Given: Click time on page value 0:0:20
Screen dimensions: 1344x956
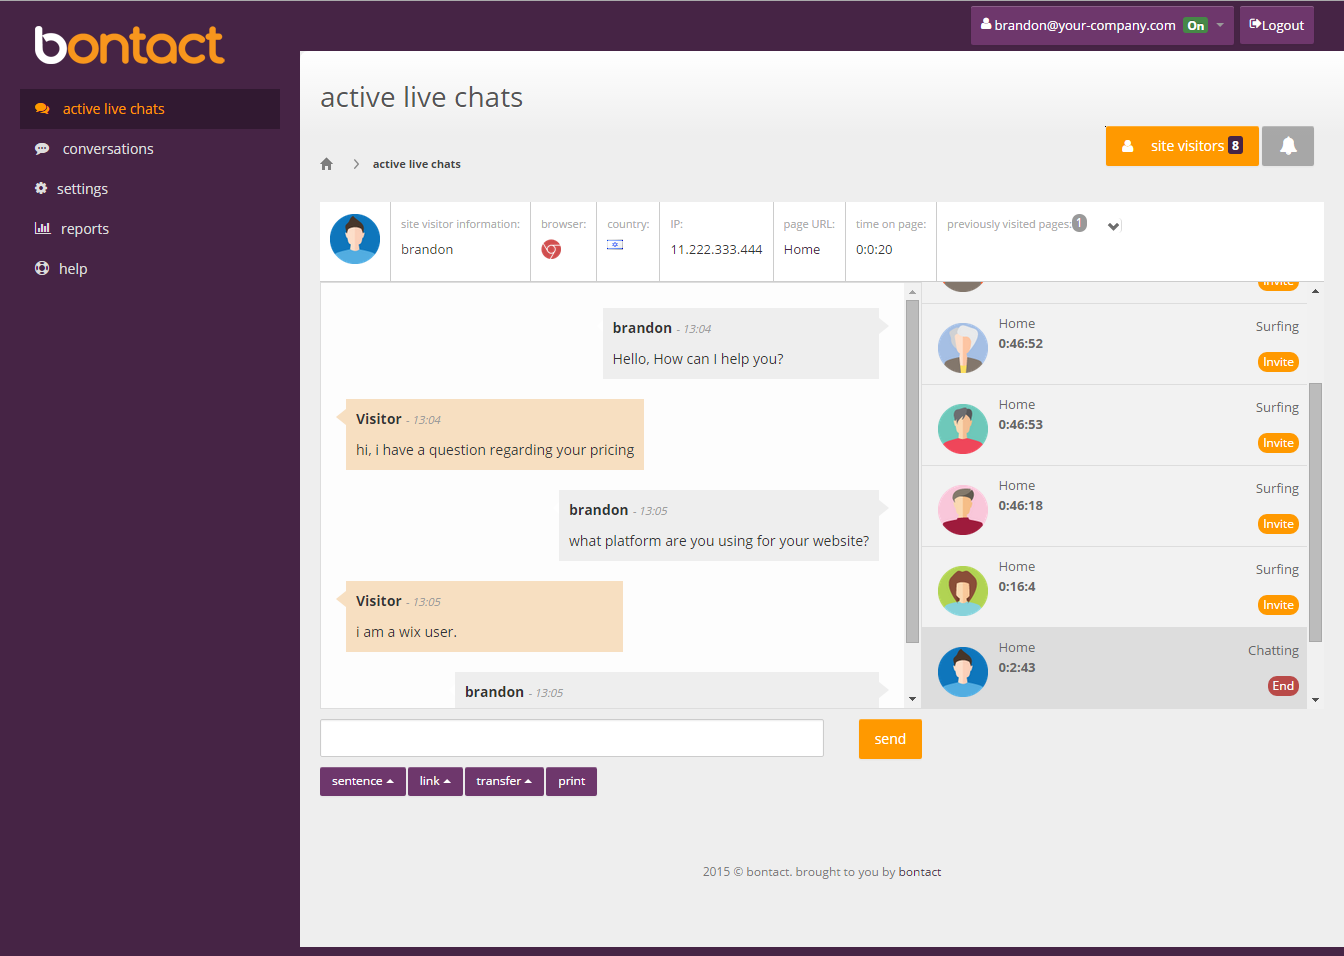Looking at the screenshot, I should 874,250.
